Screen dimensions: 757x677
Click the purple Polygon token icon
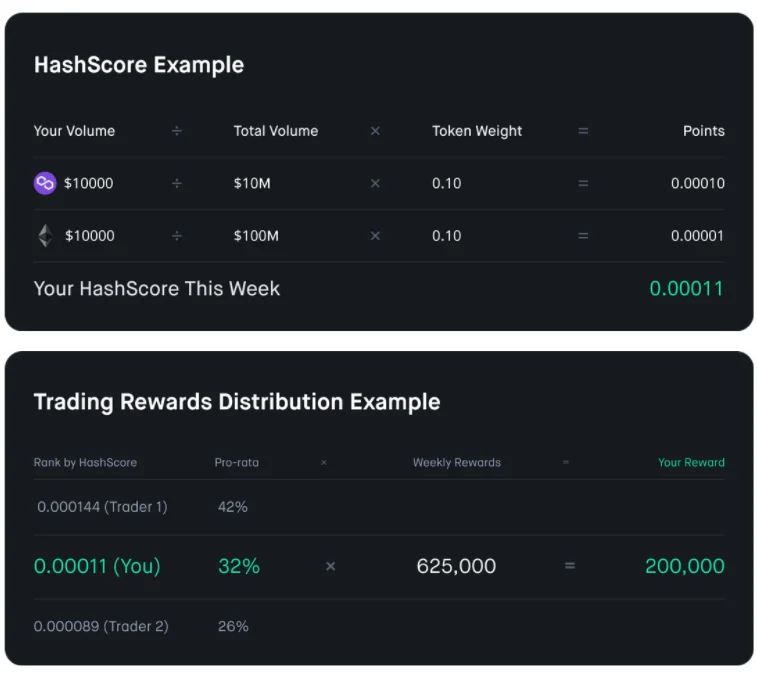45,183
